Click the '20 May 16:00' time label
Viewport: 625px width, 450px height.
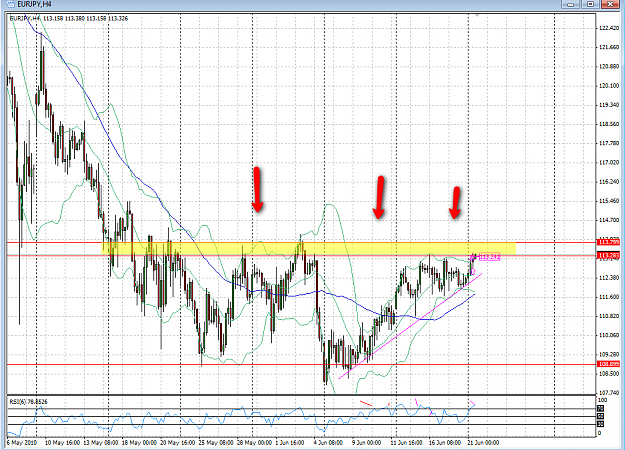178,442
